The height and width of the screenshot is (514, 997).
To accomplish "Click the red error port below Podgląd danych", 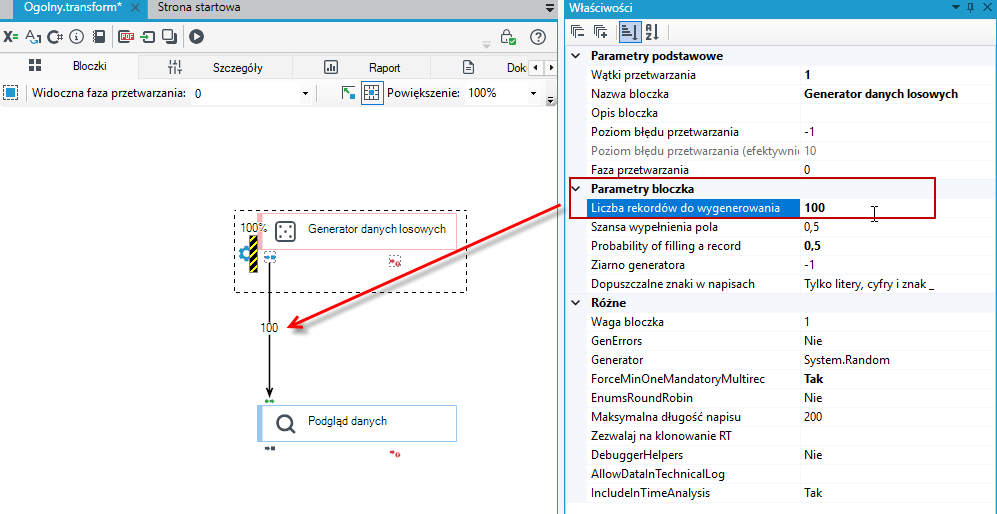I will [x=395, y=453].
